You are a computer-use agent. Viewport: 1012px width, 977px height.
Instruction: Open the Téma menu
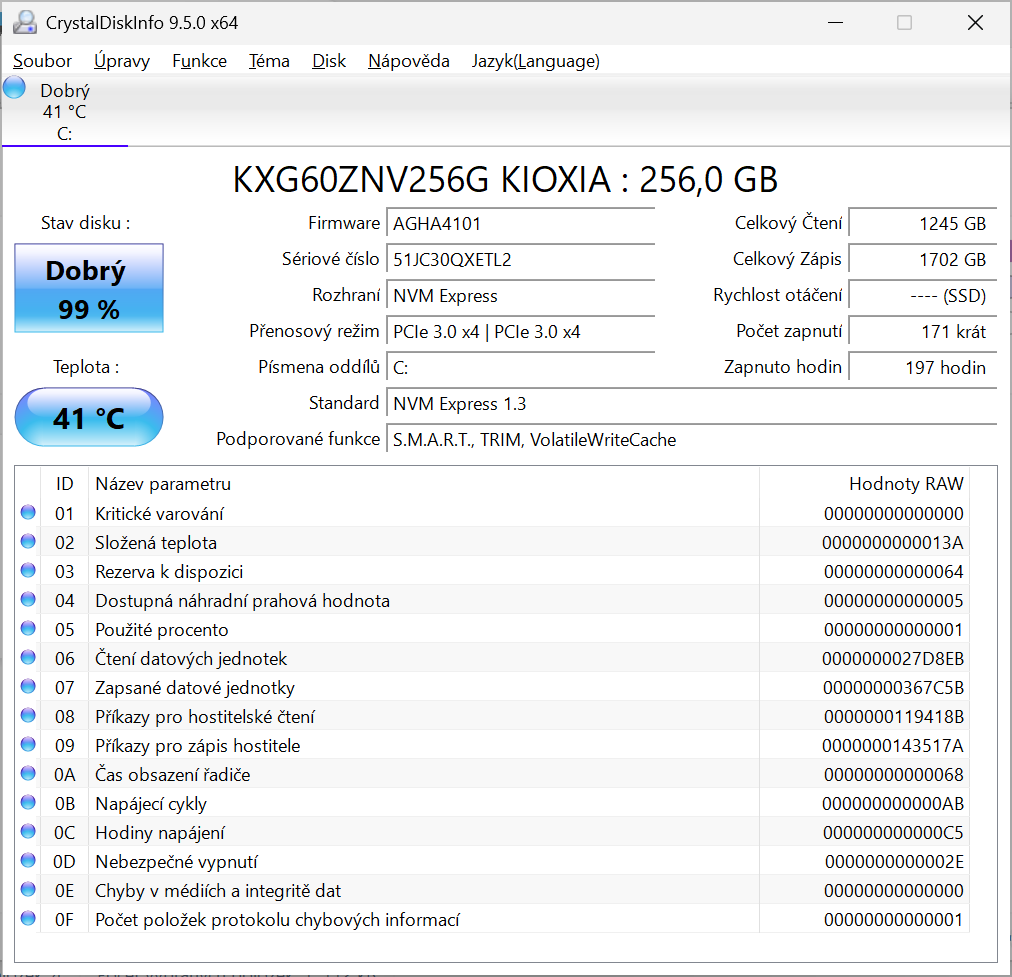pos(269,61)
